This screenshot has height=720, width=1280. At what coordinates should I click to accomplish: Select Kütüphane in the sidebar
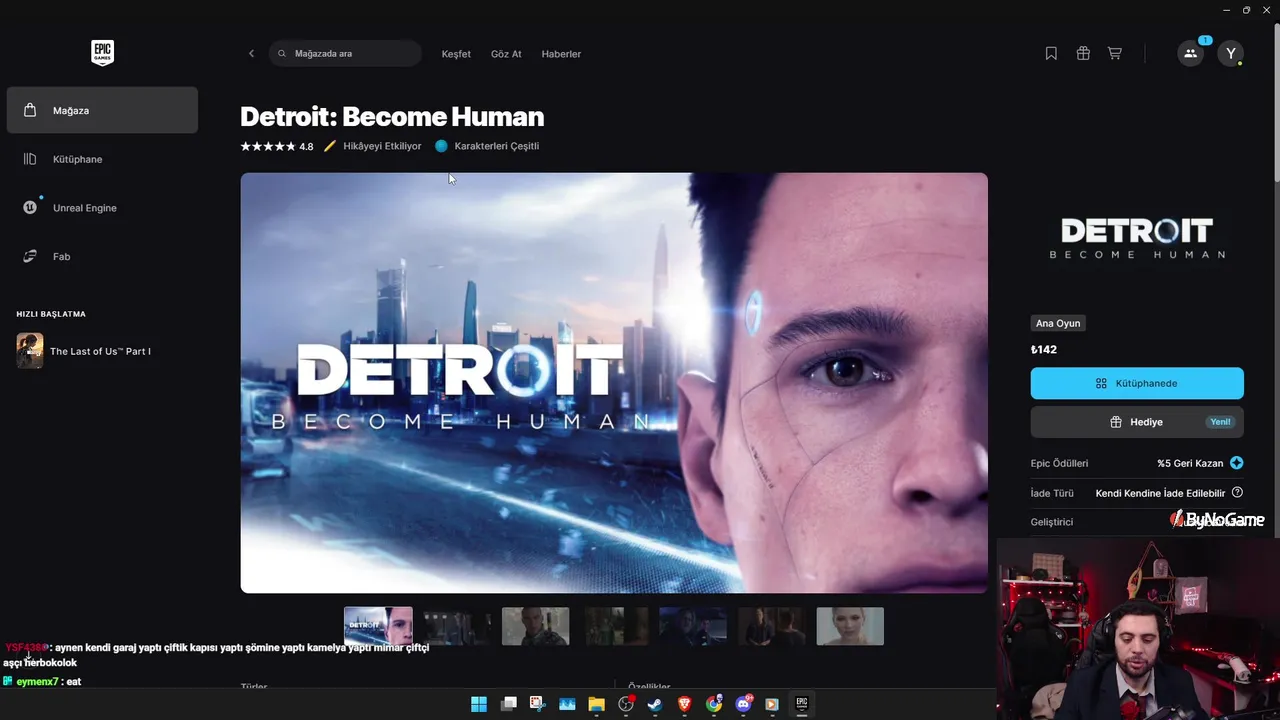click(102, 159)
